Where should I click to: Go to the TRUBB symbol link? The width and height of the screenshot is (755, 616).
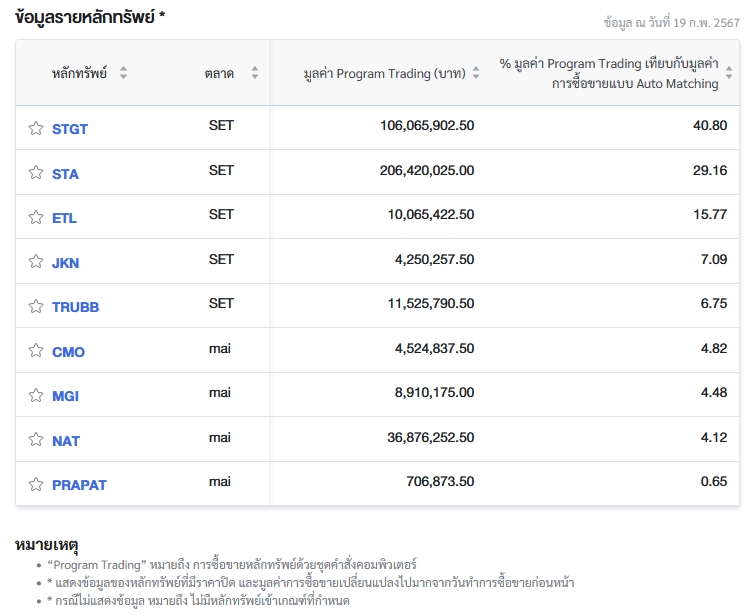[x=75, y=307]
